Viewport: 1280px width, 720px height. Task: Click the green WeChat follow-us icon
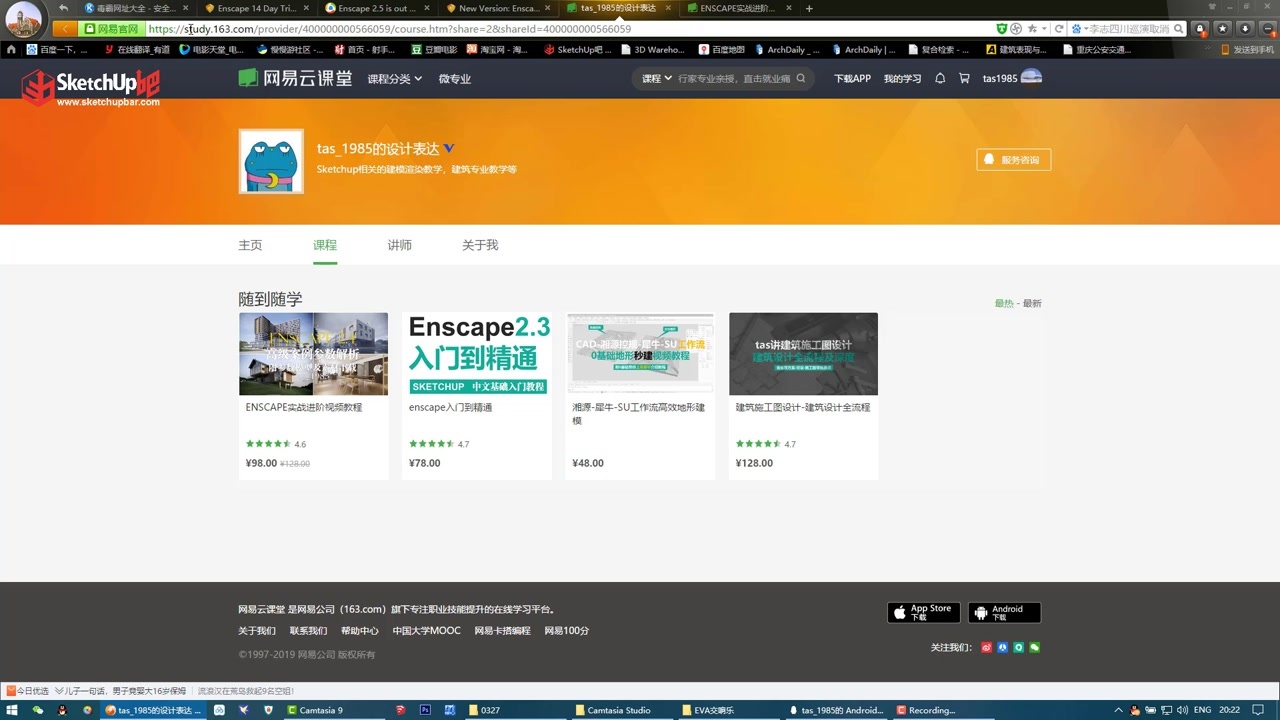(1035, 648)
